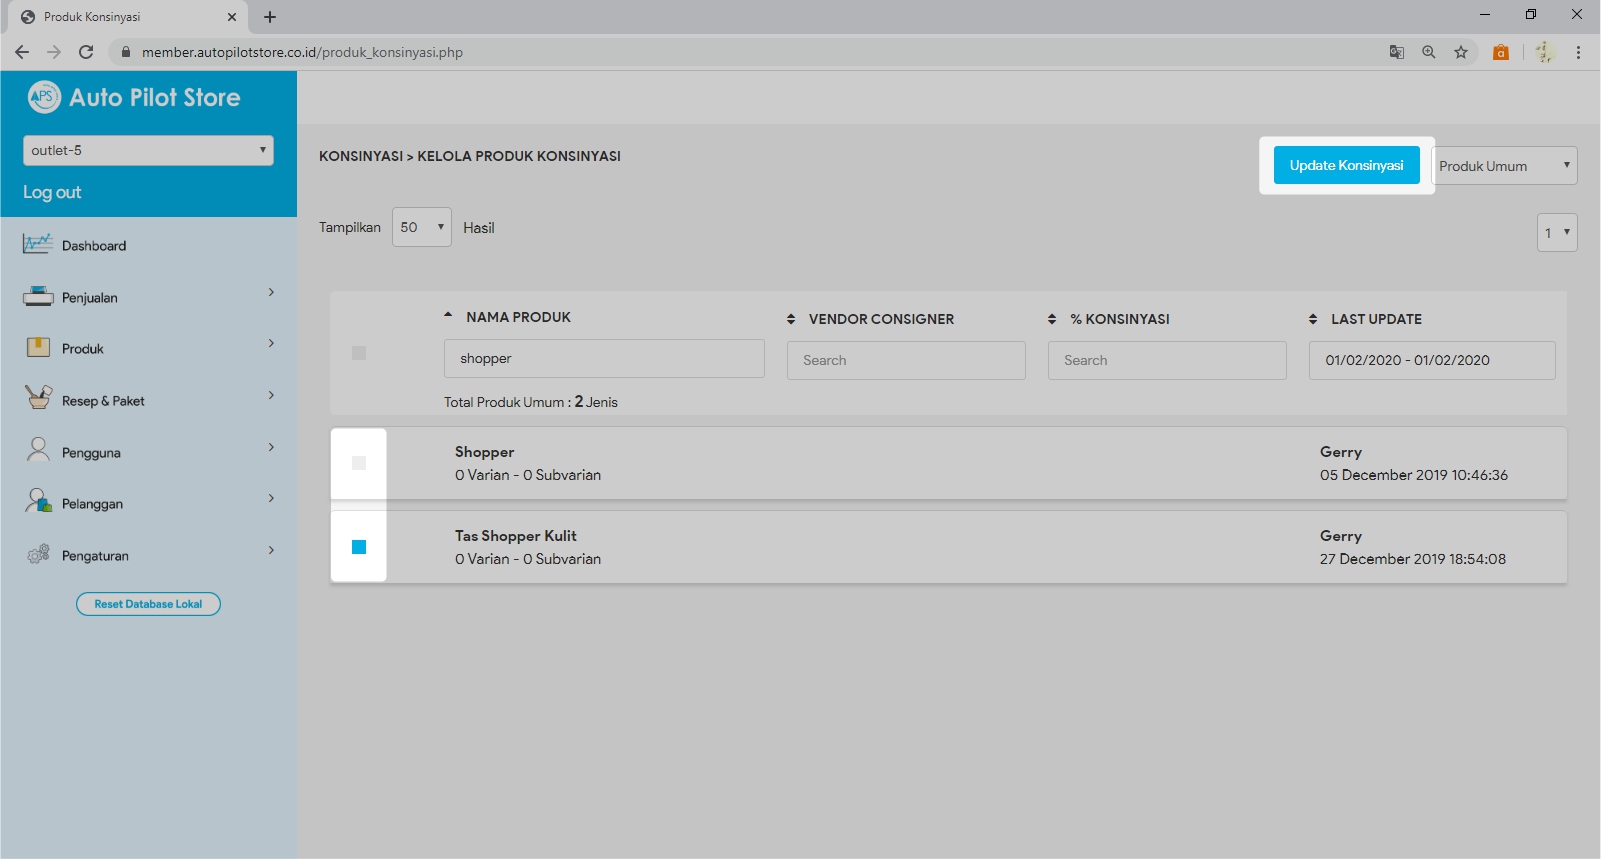Click the Resep & Paket mortar icon
Image resolution: width=1601 pixels, height=859 pixels.
(x=38, y=399)
